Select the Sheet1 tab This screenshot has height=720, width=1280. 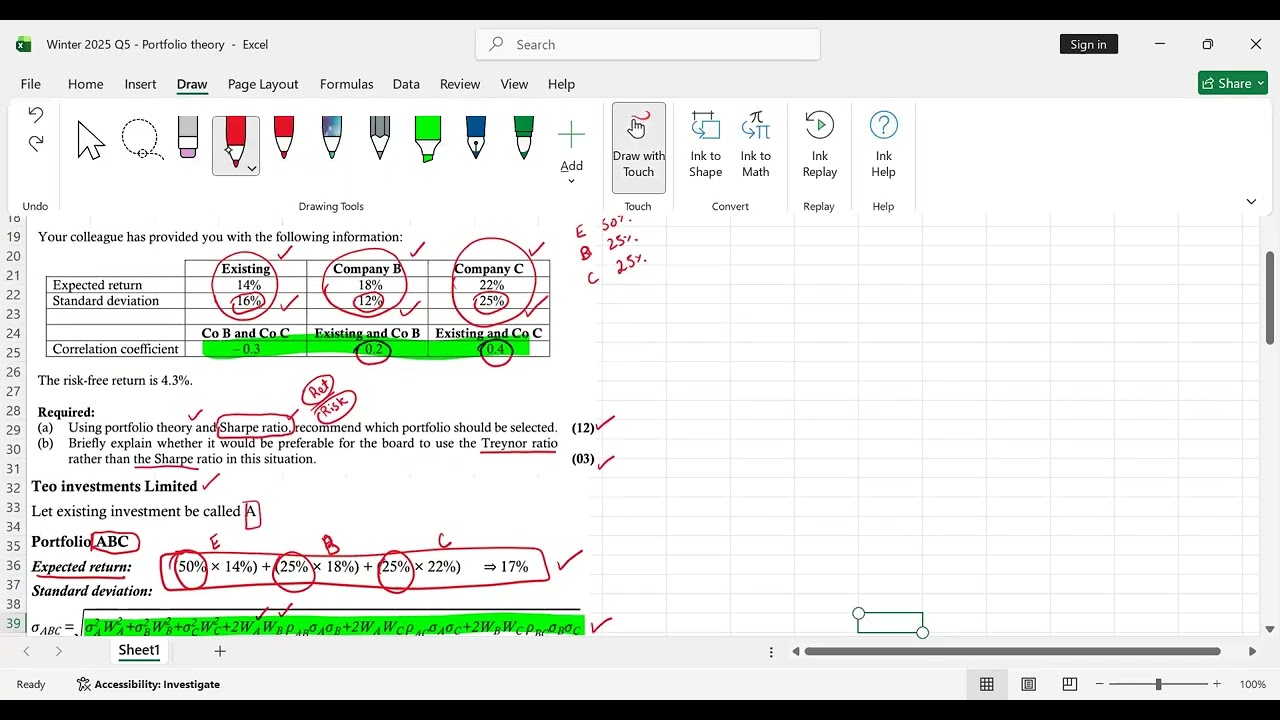(139, 651)
